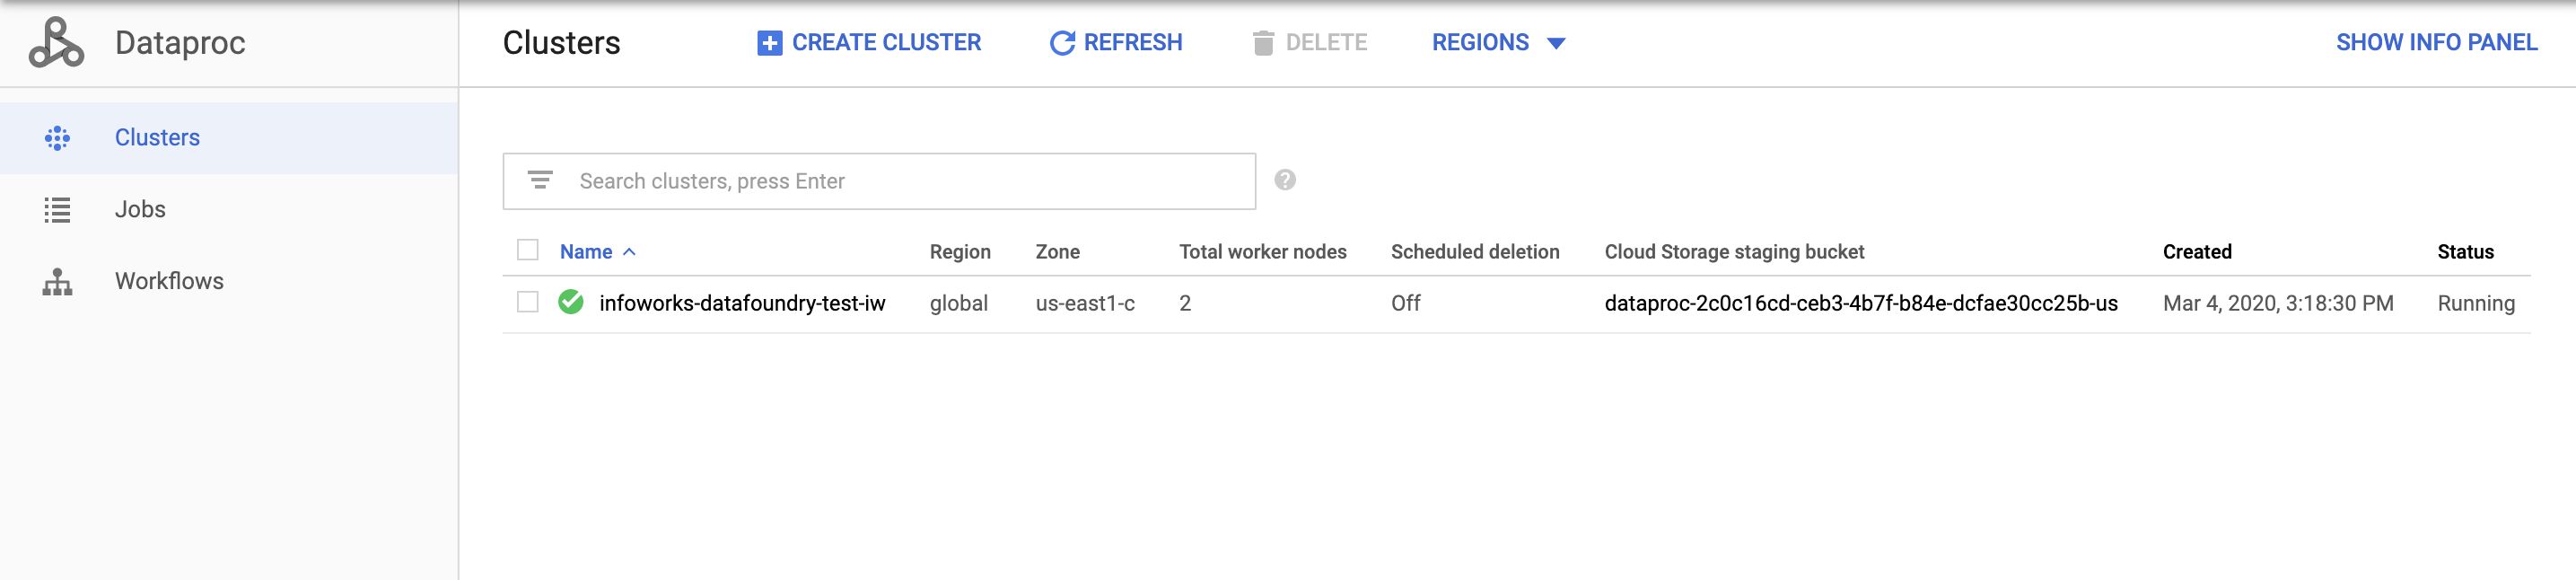Click the Jobs list icon
The height and width of the screenshot is (580, 2576).
[x=57, y=210]
